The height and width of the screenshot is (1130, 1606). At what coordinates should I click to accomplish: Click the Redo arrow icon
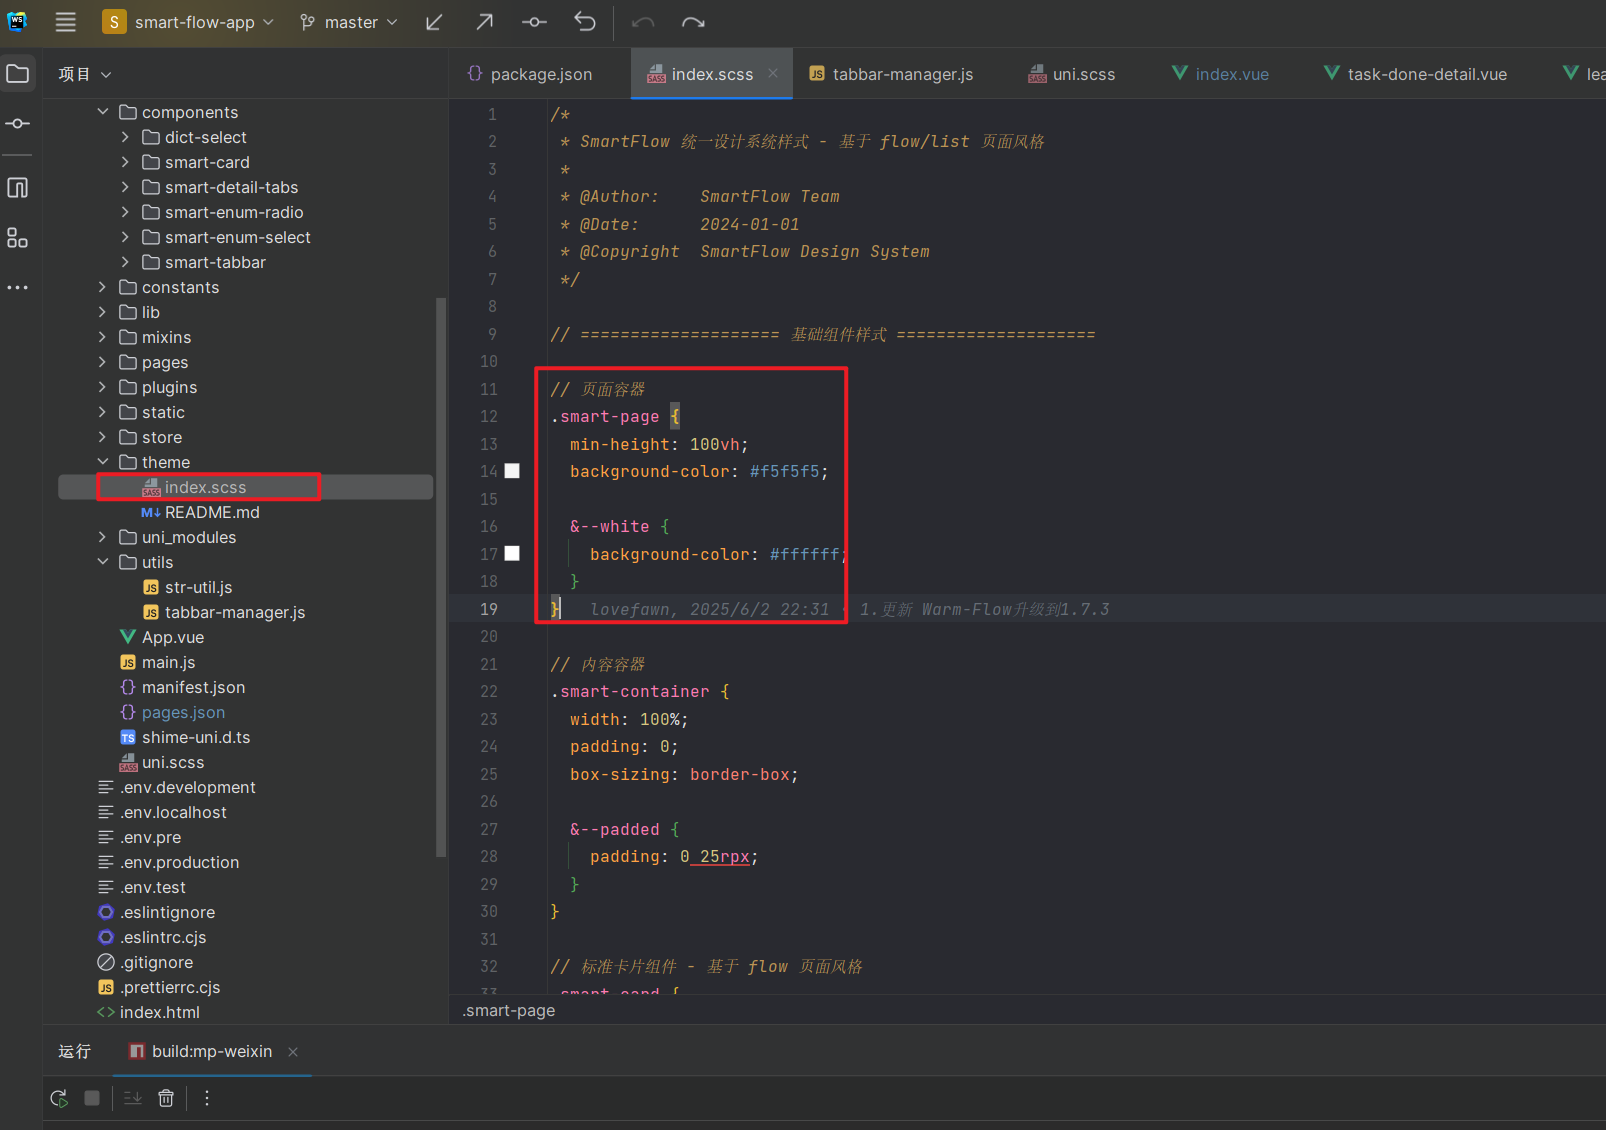pos(693,22)
